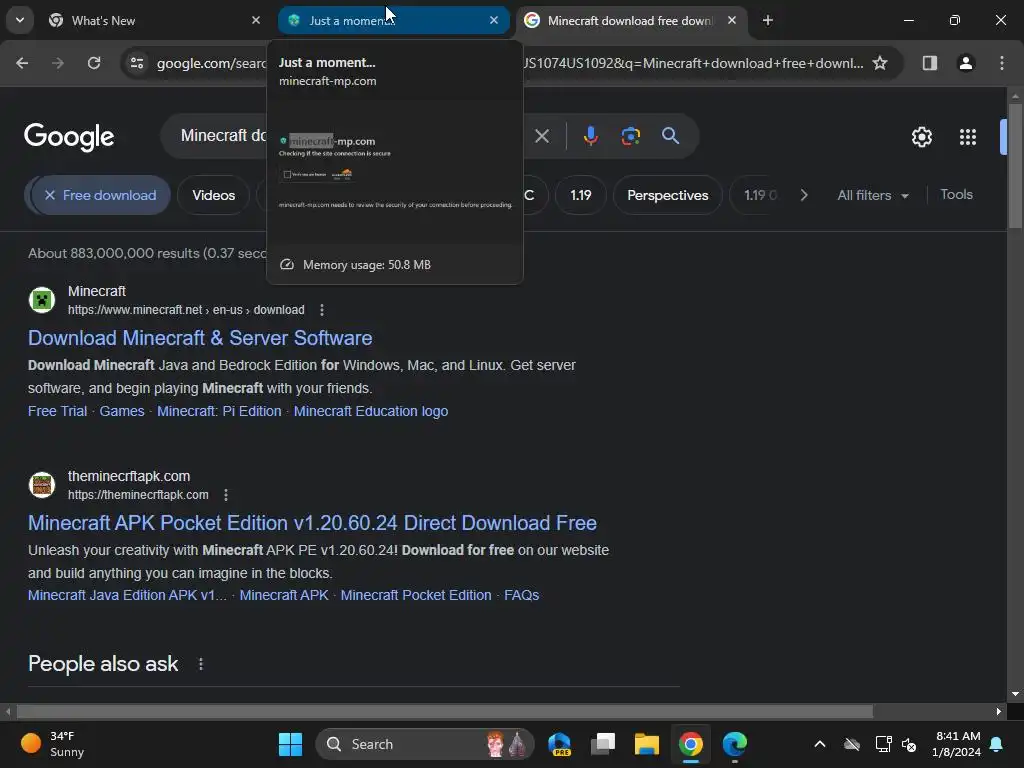Viewport: 1024px width, 768px height.
Task: Open Task View on the taskbar
Action: pyautogui.click(x=603, y=744)
